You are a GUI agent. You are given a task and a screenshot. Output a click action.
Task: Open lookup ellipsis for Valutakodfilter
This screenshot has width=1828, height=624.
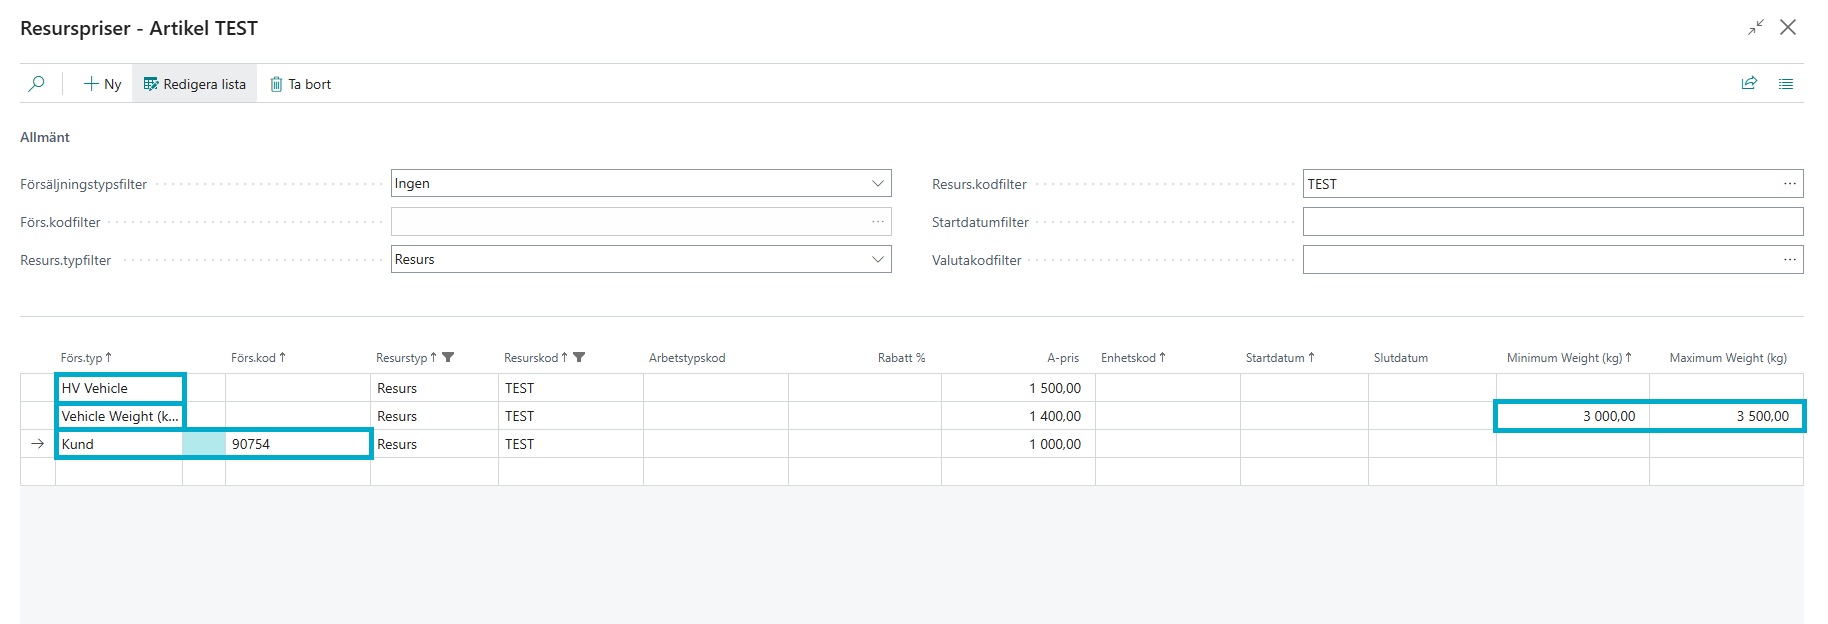(x=1789, y=260)
